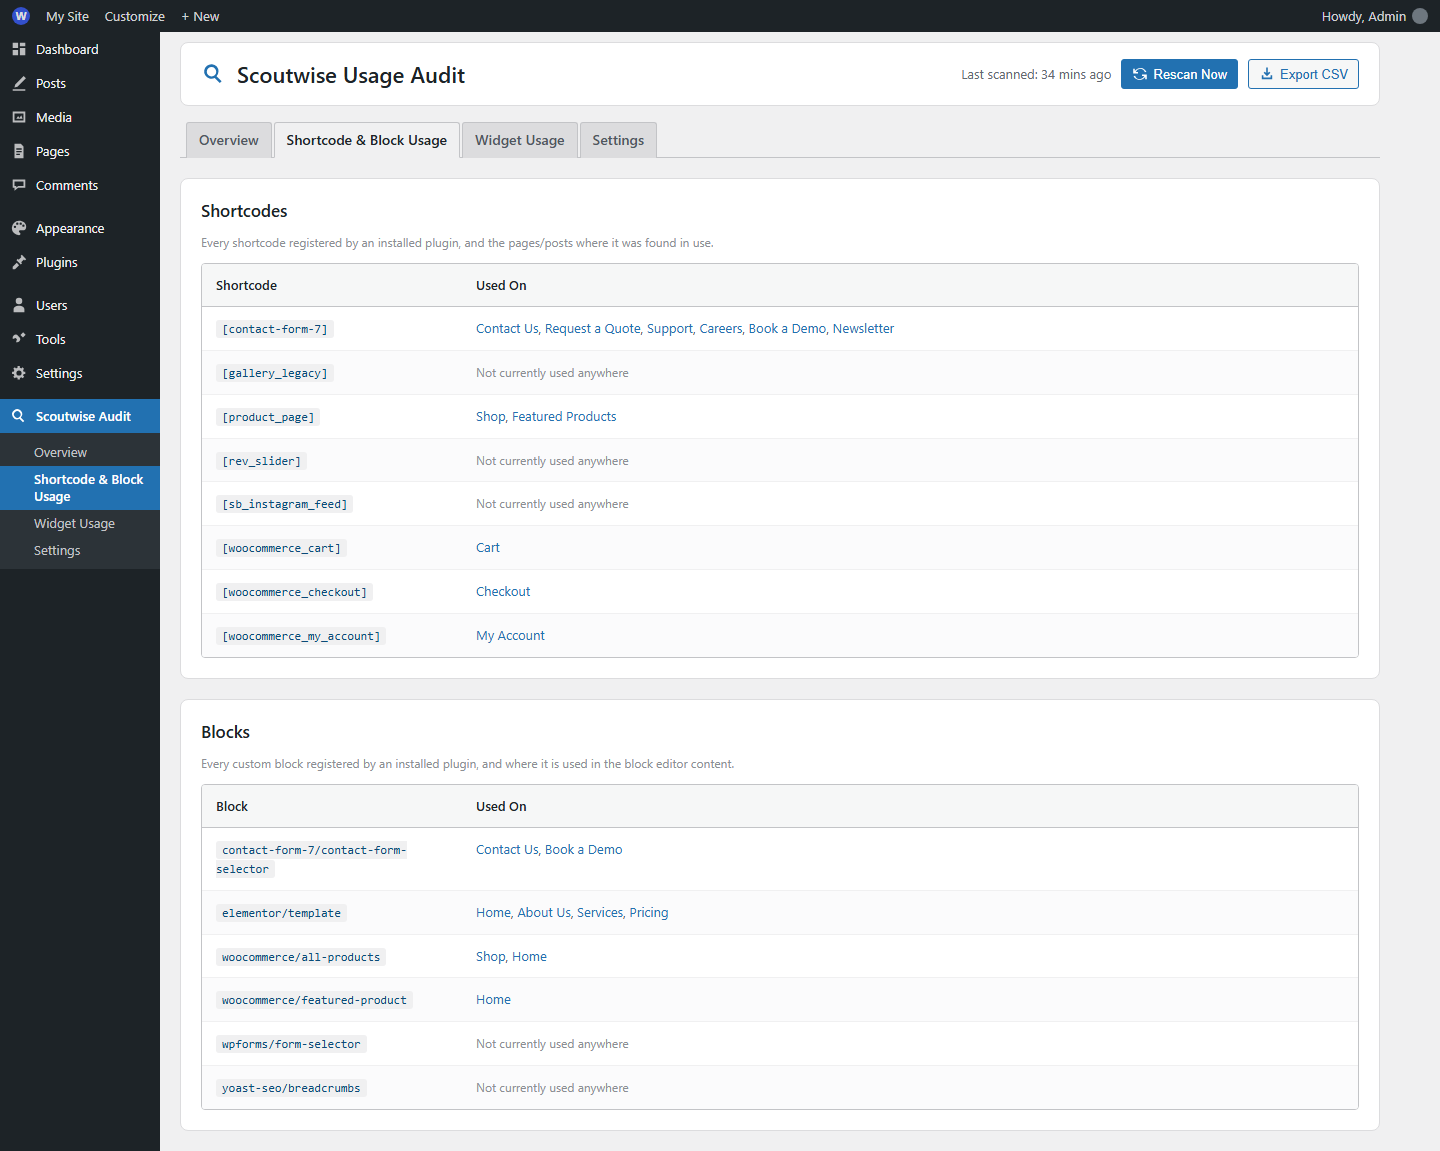Click the [sb_instagram_feed] shortcode text
Screen dimensions: 1440x1151
(285, 504)
